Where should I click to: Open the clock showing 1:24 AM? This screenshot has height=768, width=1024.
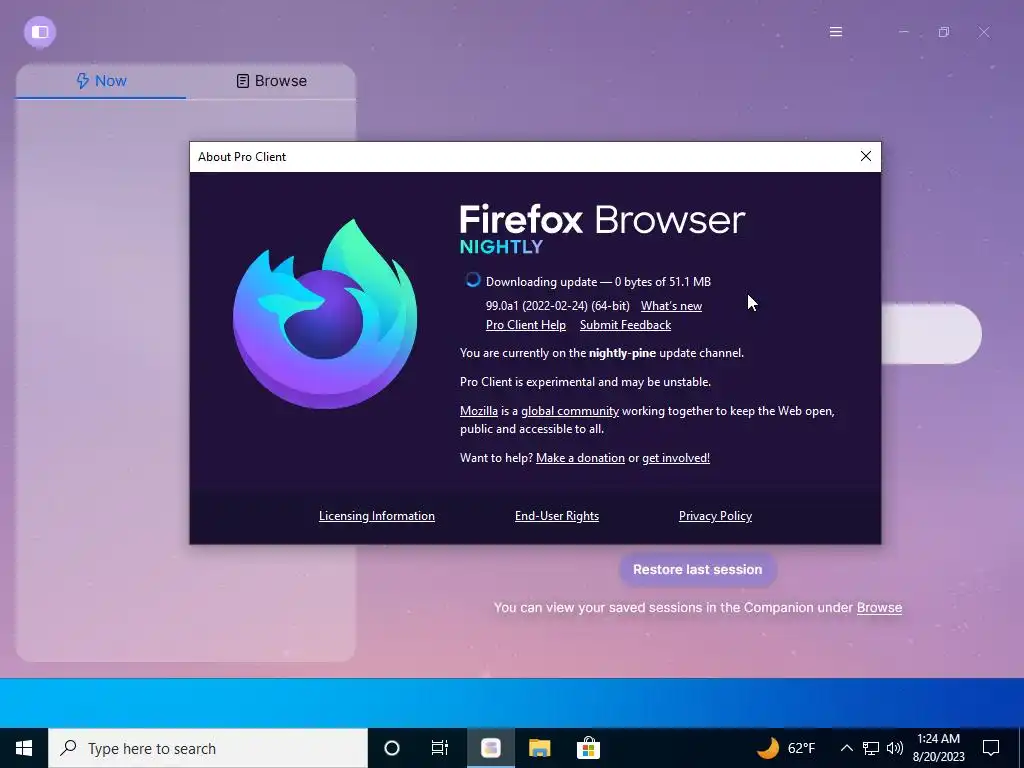[938, 748]
